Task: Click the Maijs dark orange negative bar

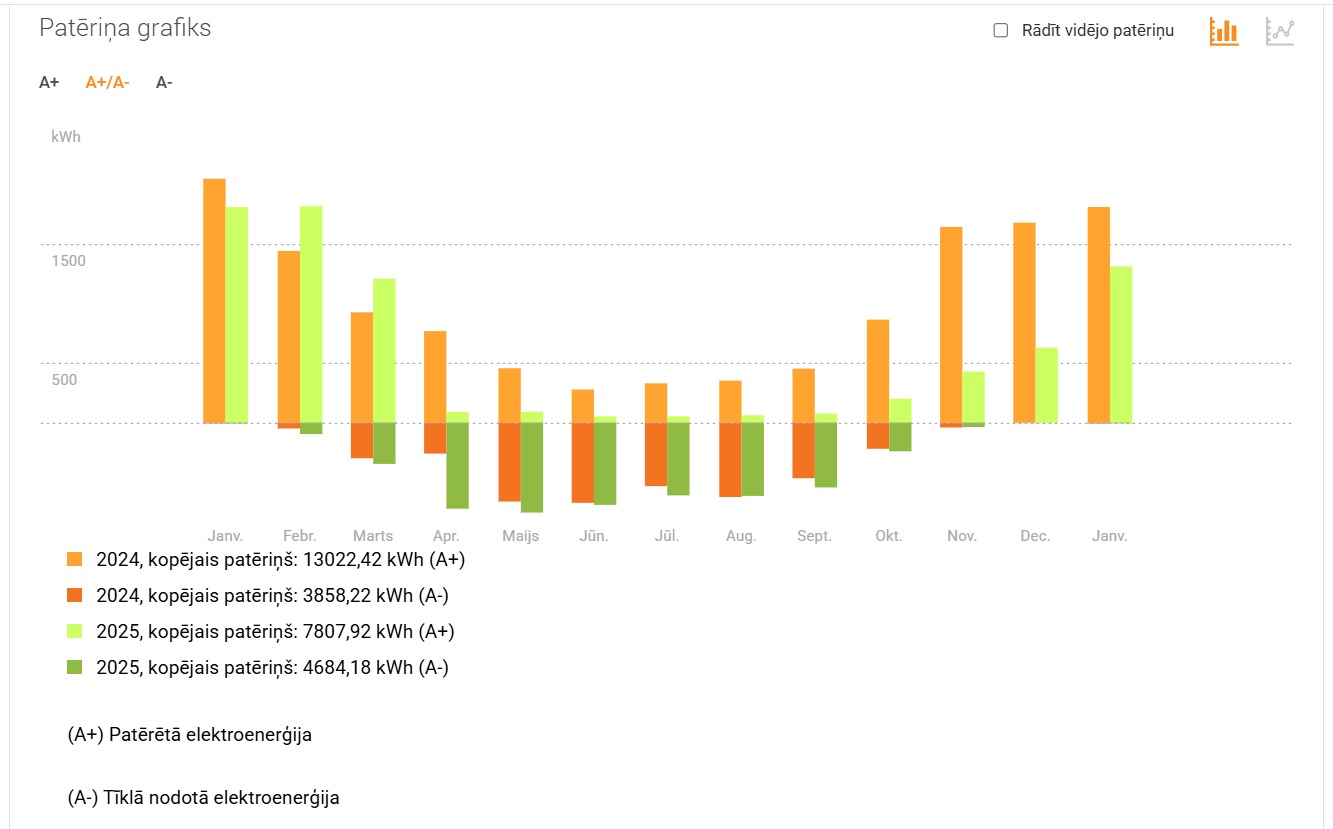Action: click(x=509, y=461)
